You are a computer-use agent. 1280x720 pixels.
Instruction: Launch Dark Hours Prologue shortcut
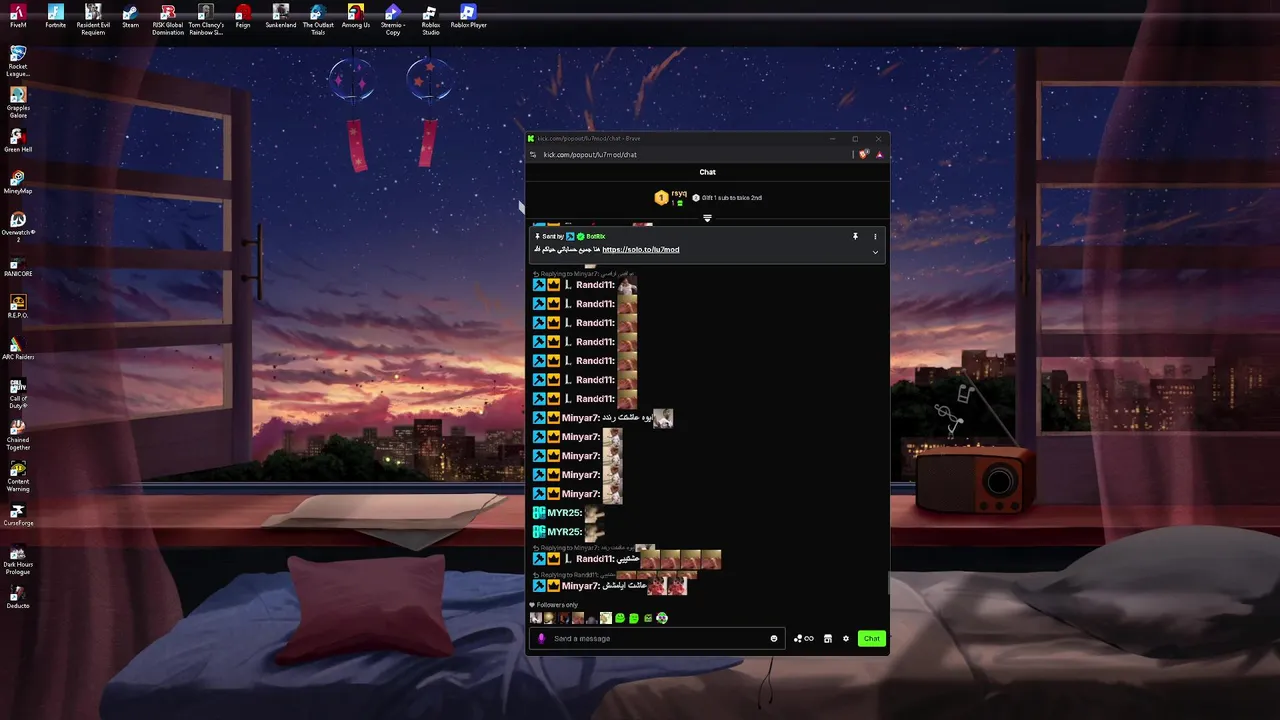point(18,560)
